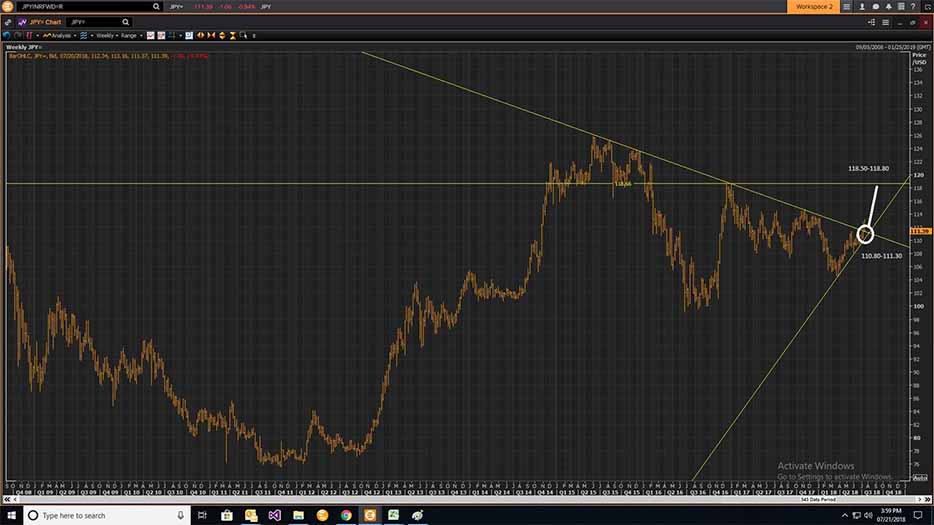
Task: Open the messenger chat icon
Action: click(876, 7)
